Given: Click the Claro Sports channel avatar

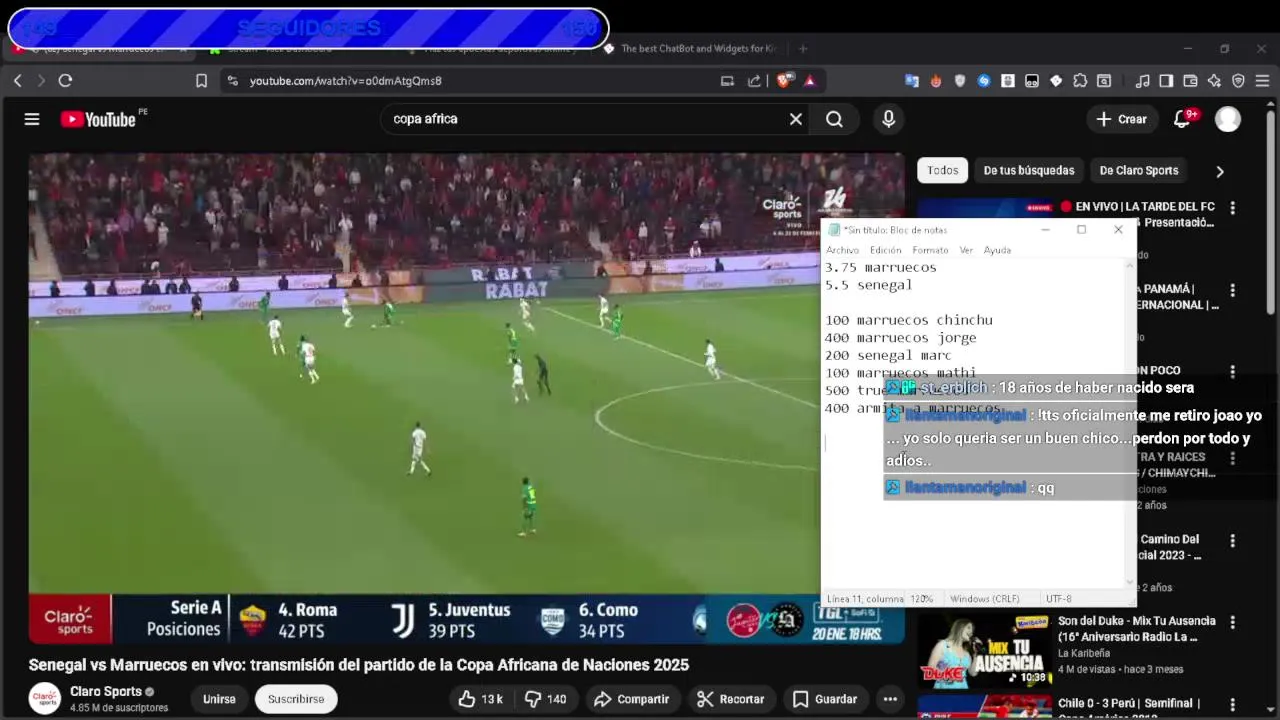Looking at the screenshot, I should pos(44,698).
